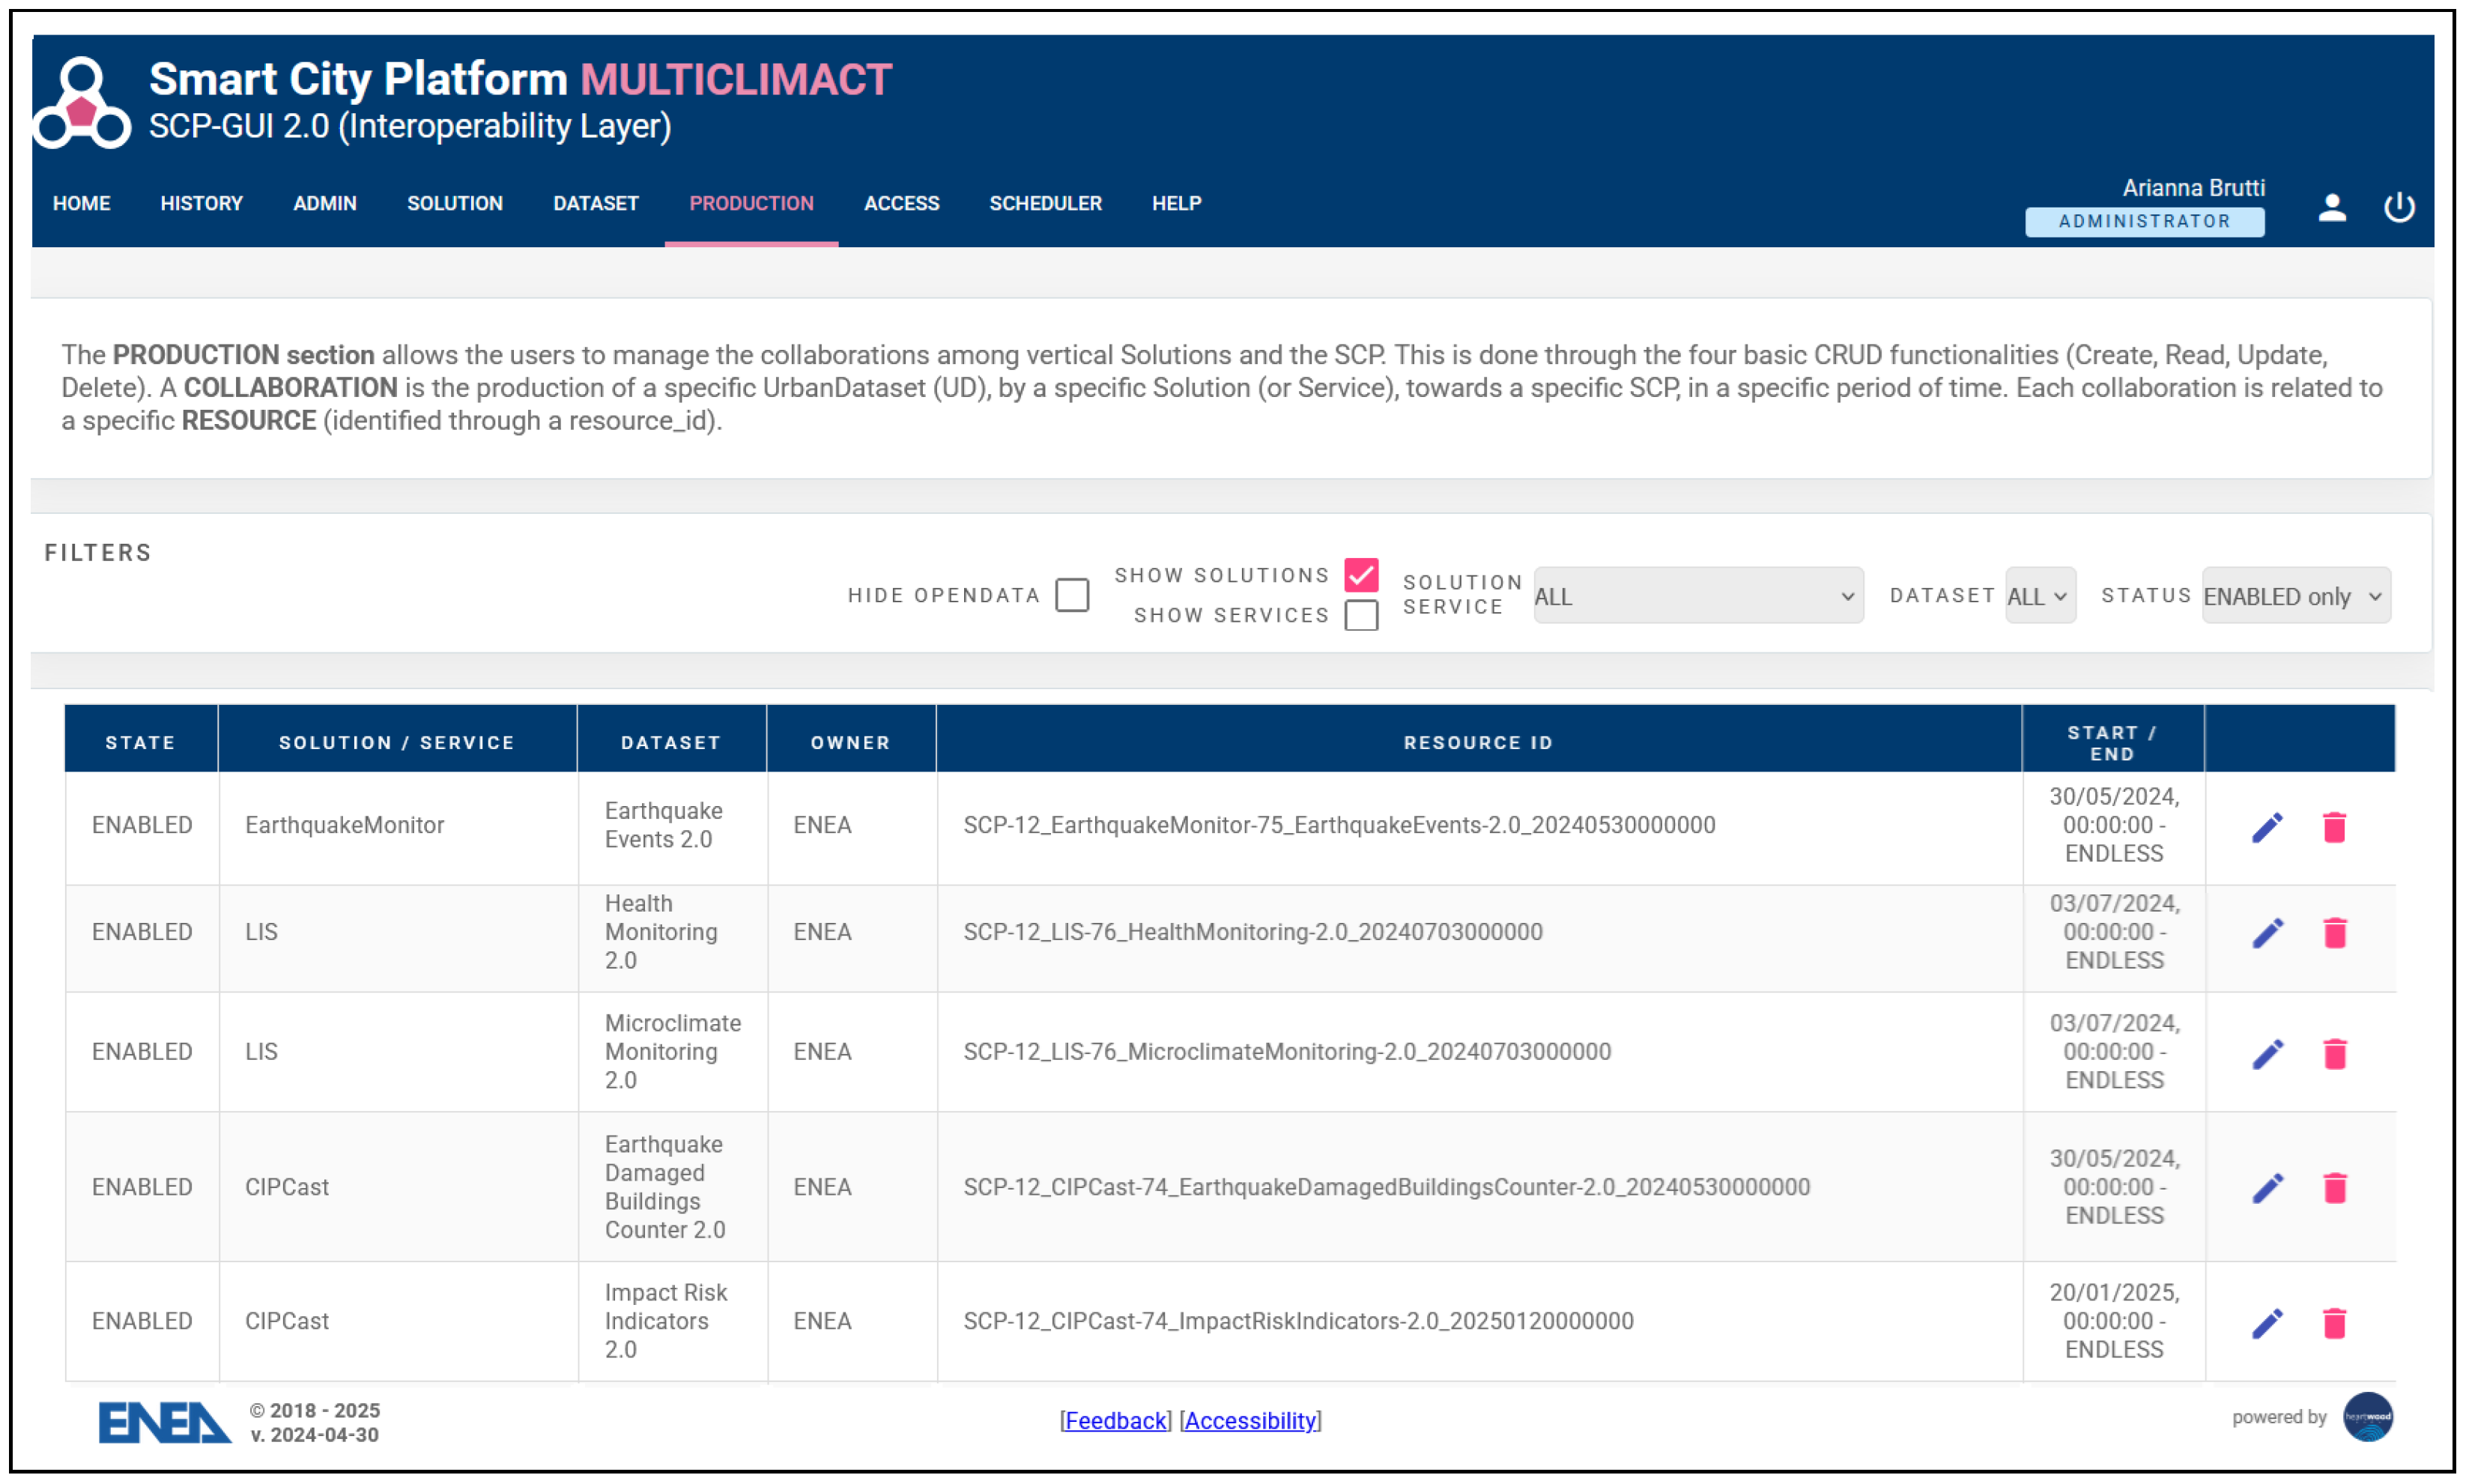Uncheck the Show Solutions checkbox
This screenshot has width=2466, height=1484.
(x=1360, y=575)
